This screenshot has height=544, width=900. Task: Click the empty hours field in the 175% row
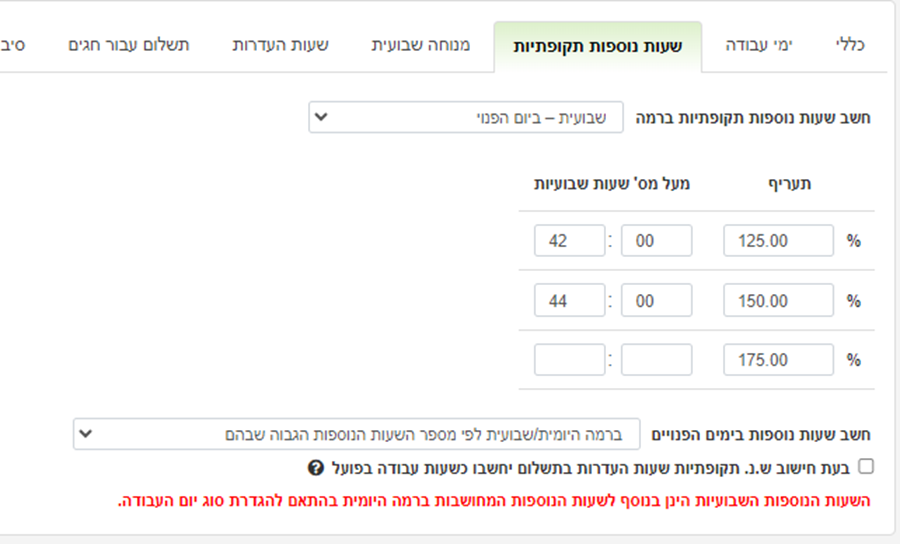point(569,360)
